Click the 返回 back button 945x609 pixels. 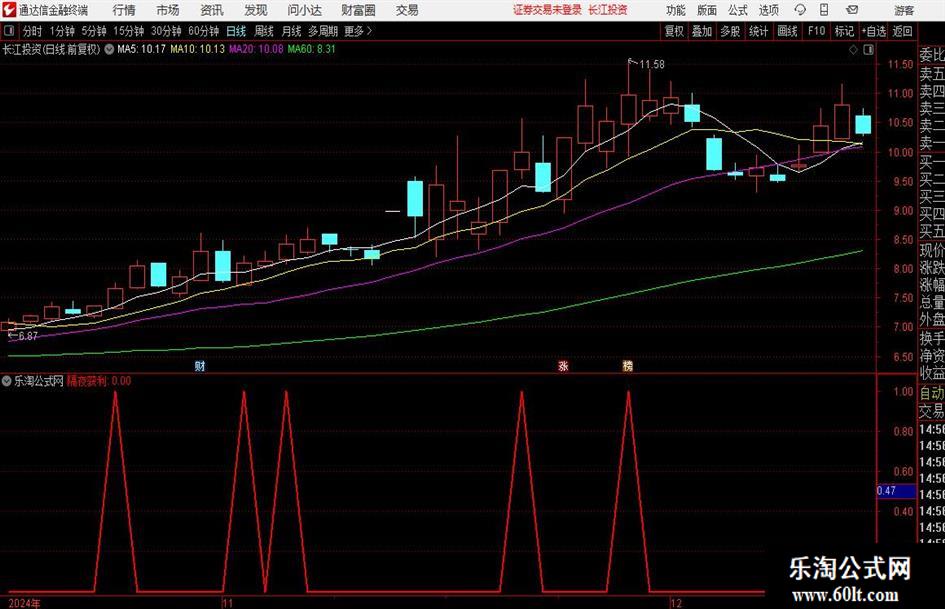click(x=902, y=31)
